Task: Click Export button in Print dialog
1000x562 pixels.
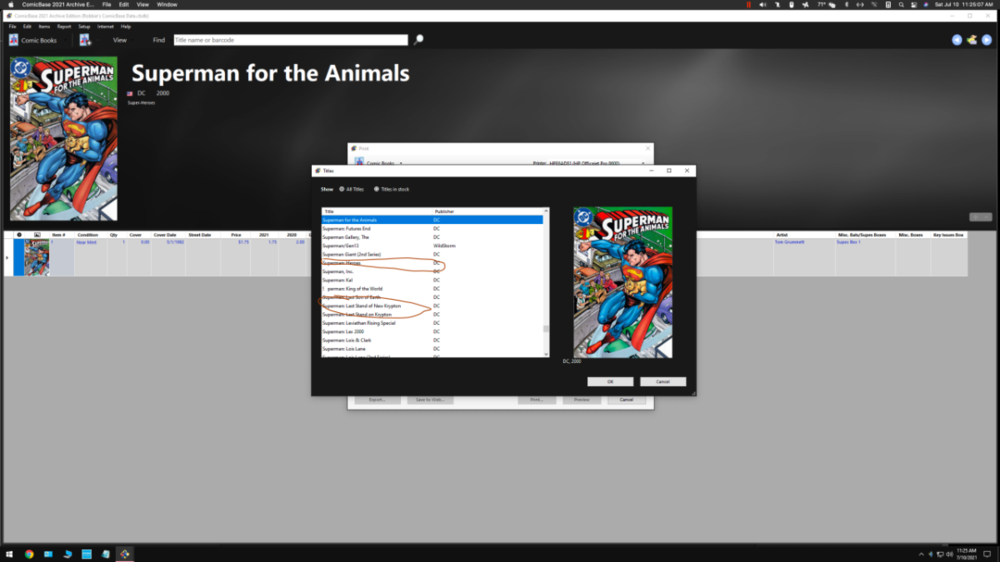Action: [x=377, y=400]
